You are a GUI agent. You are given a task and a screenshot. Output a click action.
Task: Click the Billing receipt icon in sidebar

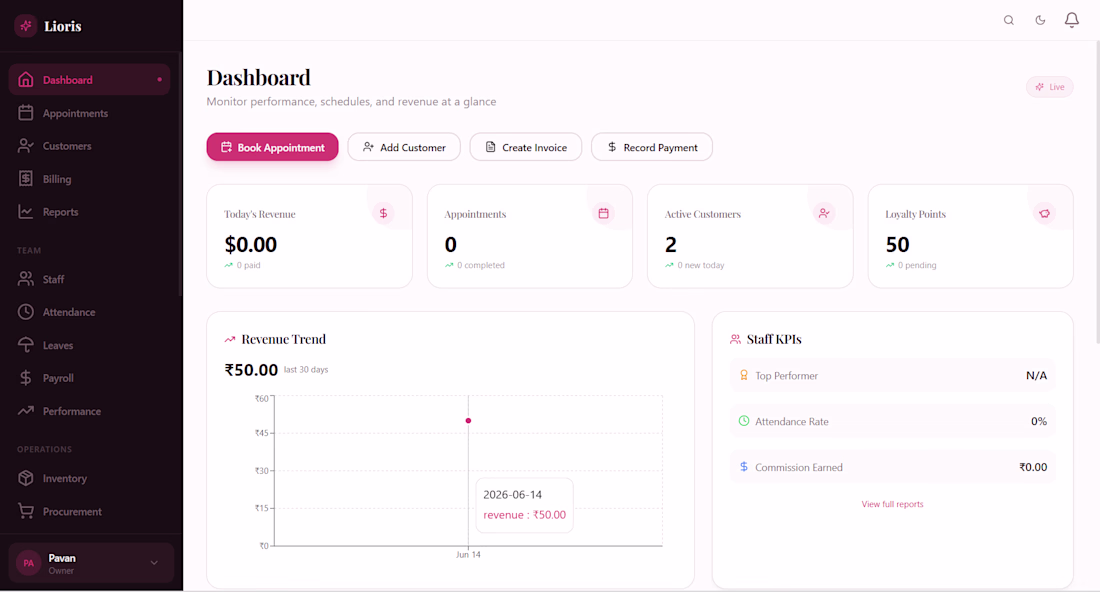(26, 179)
